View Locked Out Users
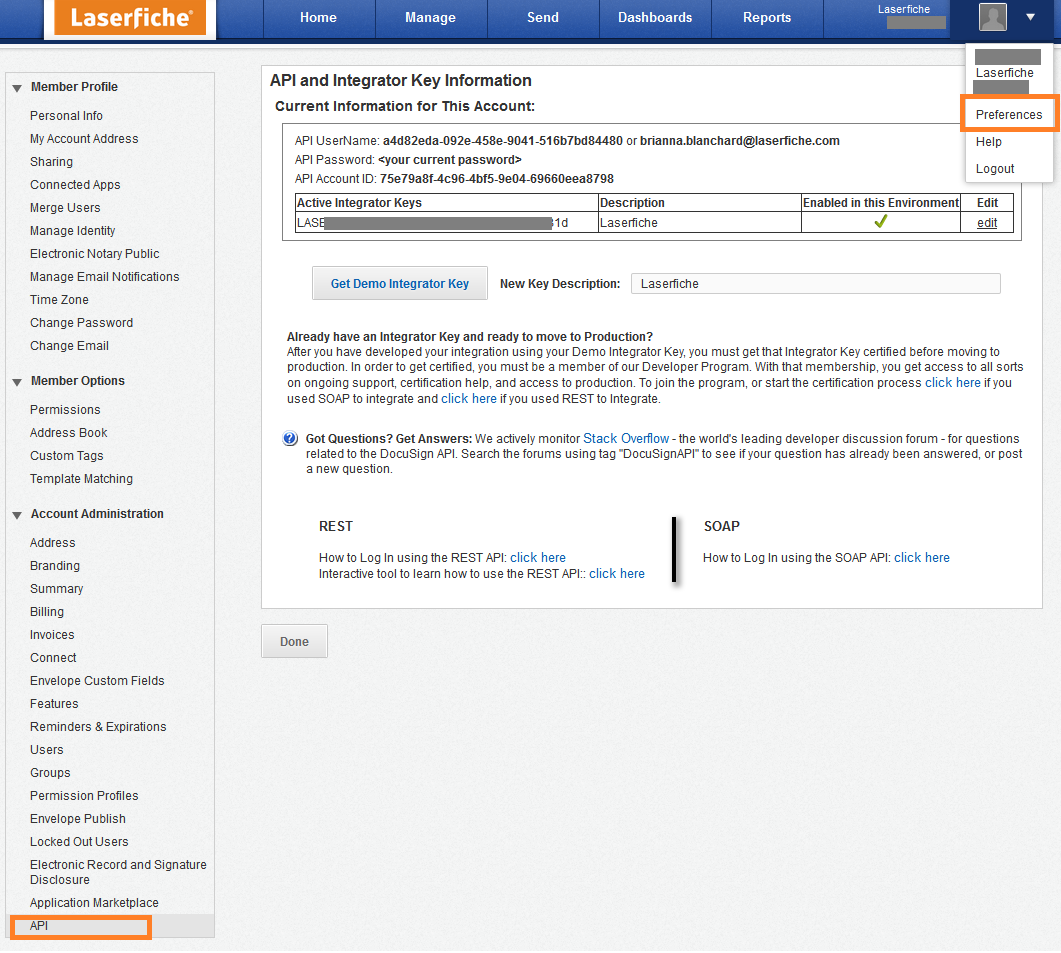 (x=79, y=842)
